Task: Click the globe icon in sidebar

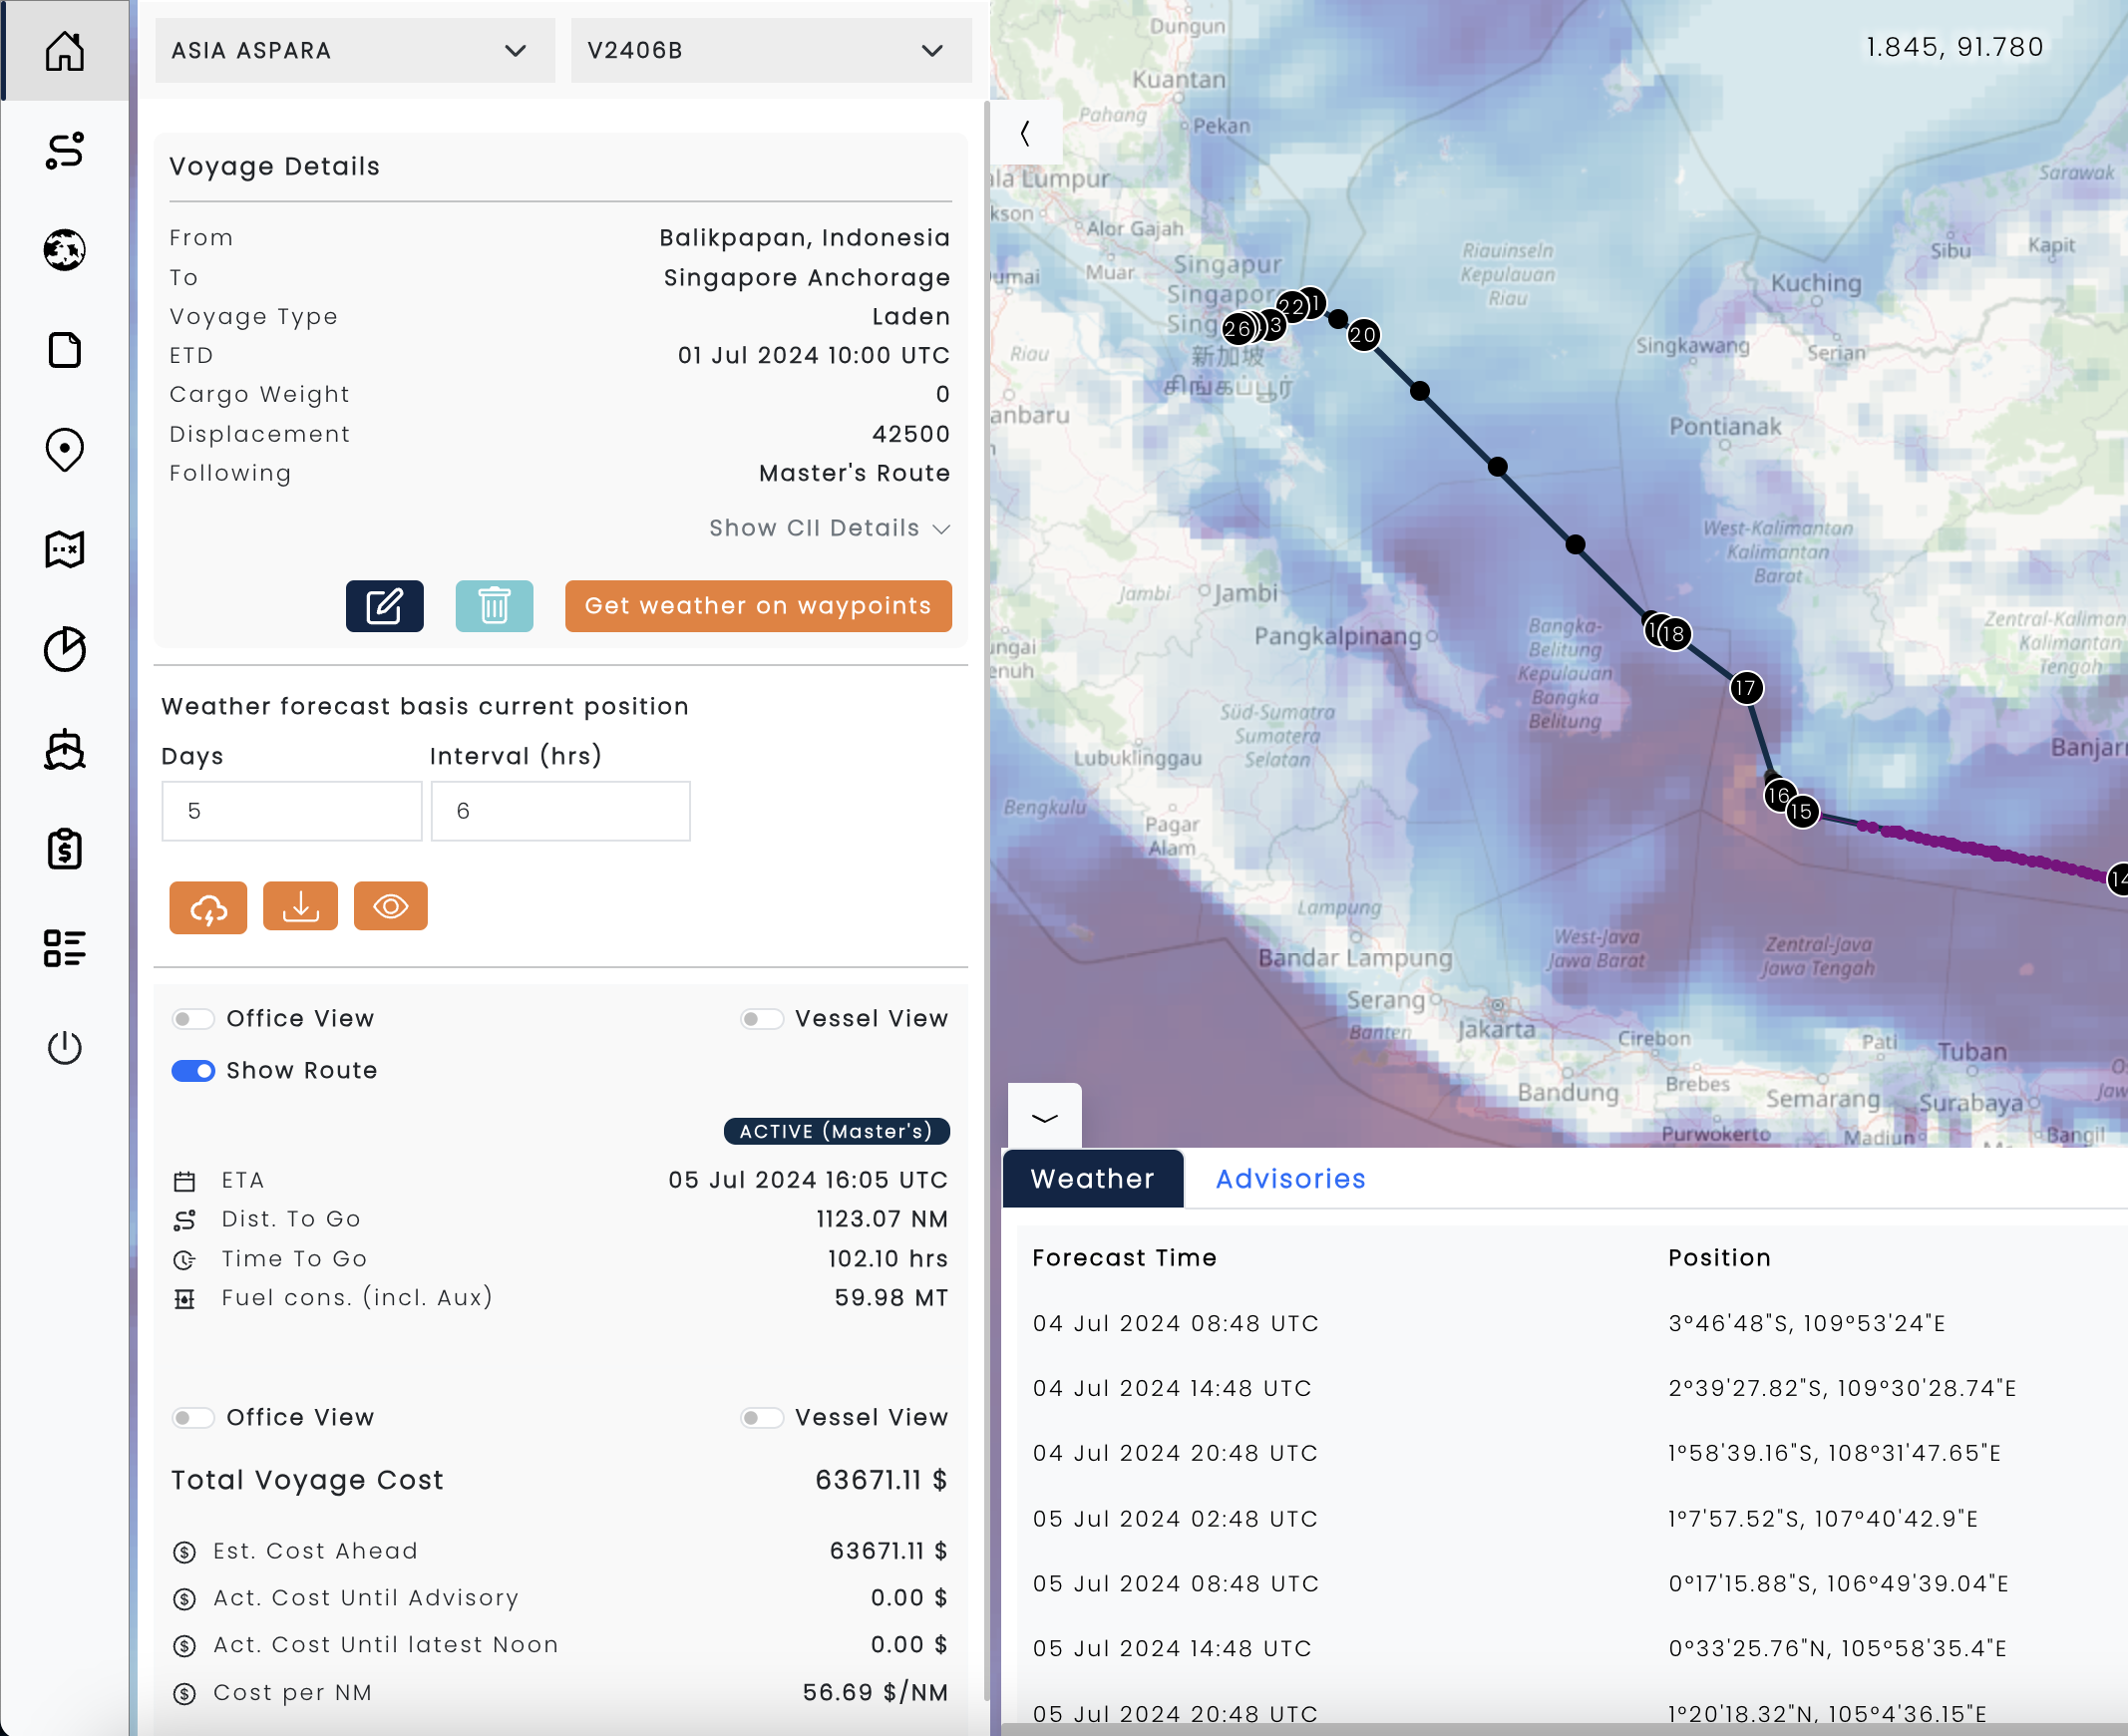Action: [64, 250]
